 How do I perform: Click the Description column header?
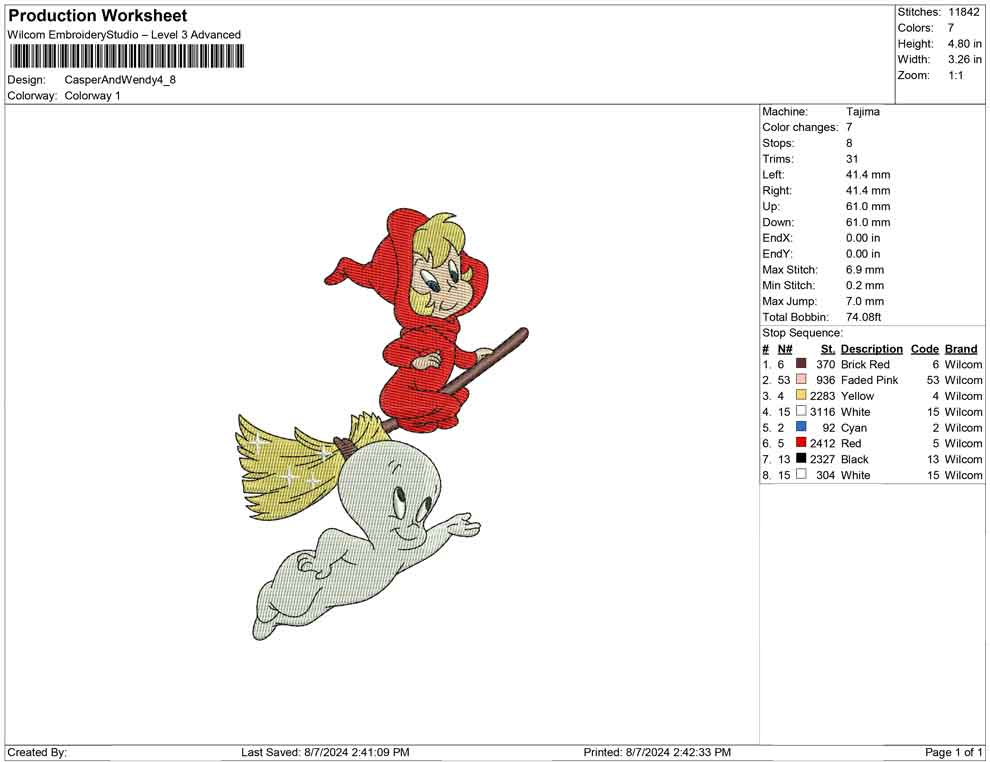tap(871, 348)
